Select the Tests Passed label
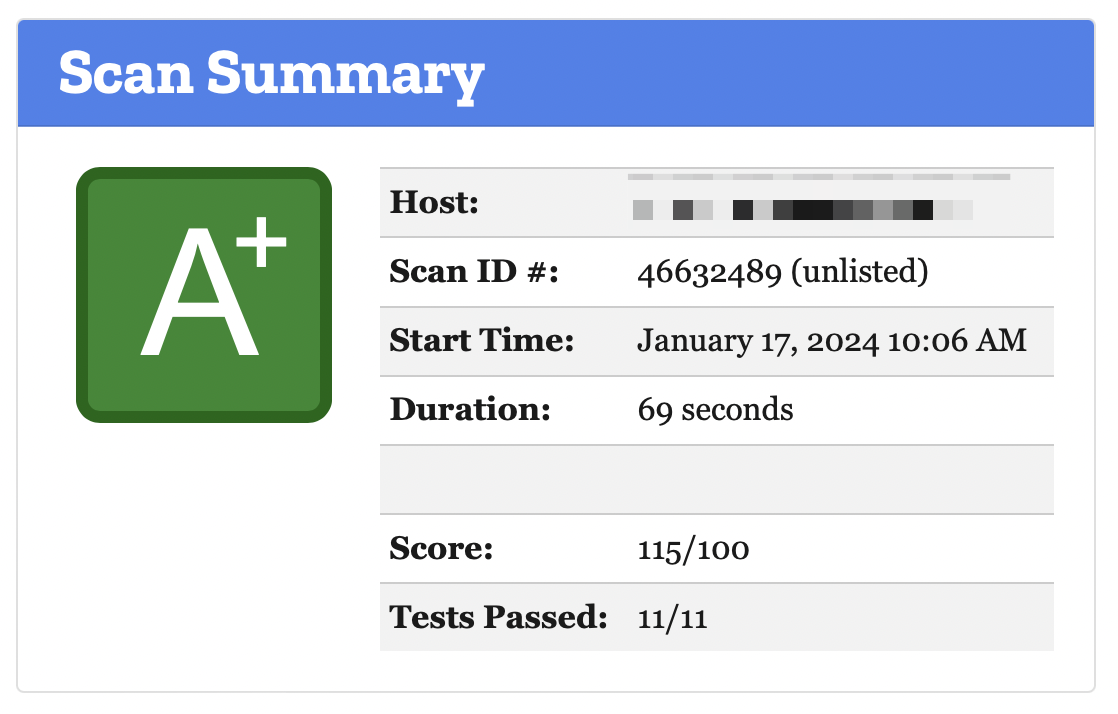Image resolution: width=1118 pixels, height=714 pixels. point(499,618)
